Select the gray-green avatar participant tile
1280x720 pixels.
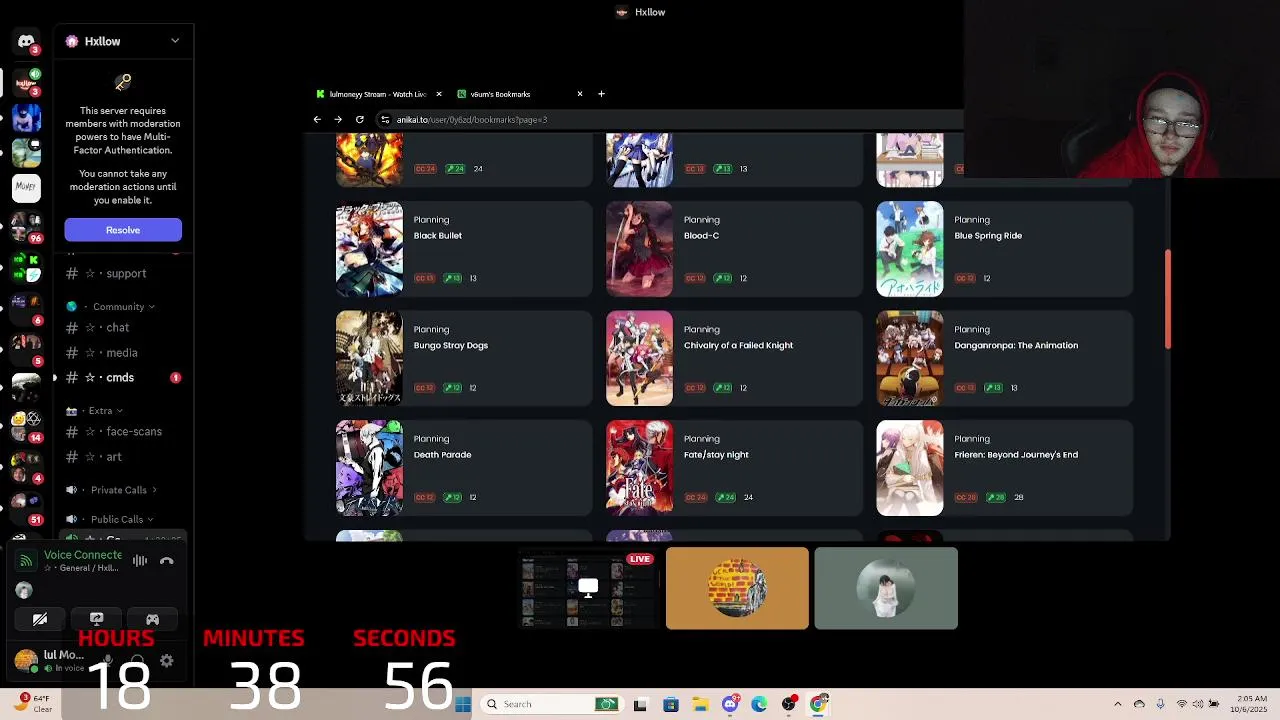coord(886,588)
